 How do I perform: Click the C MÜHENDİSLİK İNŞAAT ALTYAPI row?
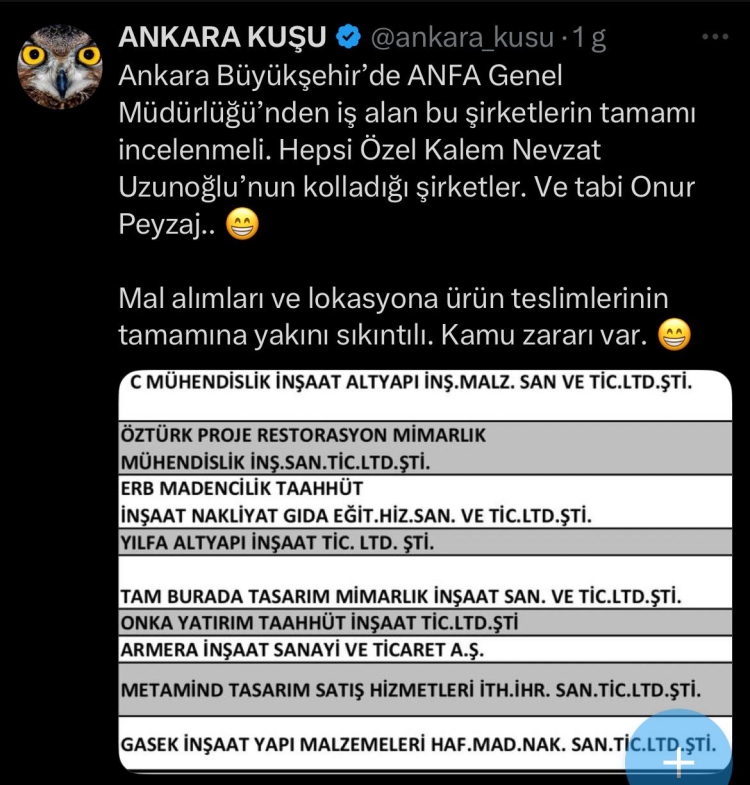coord(425,395)
